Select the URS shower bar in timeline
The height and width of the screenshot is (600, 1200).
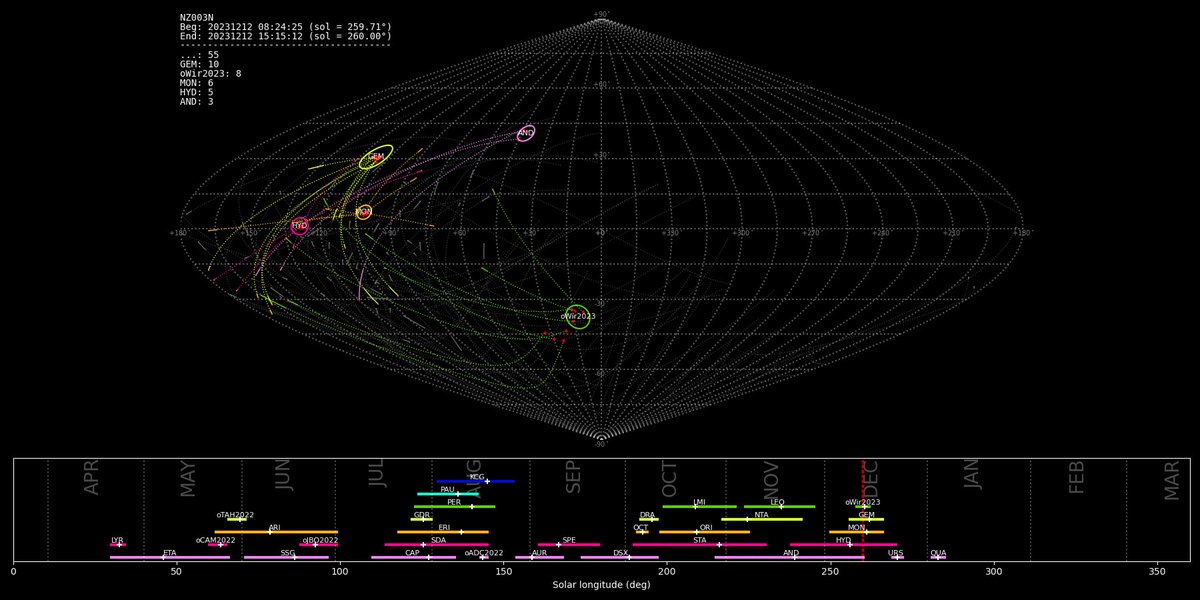tap(897, 557)
